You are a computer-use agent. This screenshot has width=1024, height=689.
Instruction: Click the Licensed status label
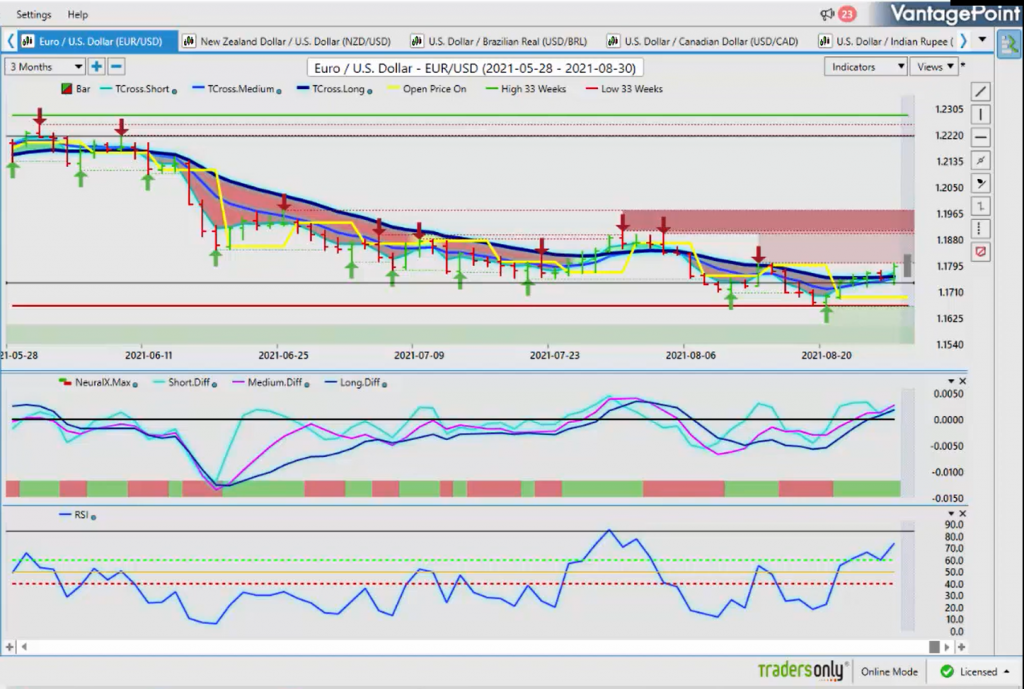[978, 671]
